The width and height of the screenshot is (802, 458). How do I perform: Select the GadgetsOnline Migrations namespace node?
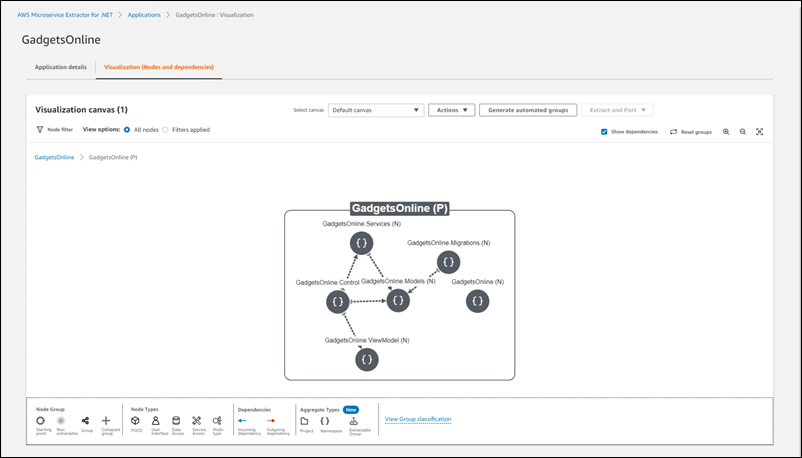[x=449, y=262]
